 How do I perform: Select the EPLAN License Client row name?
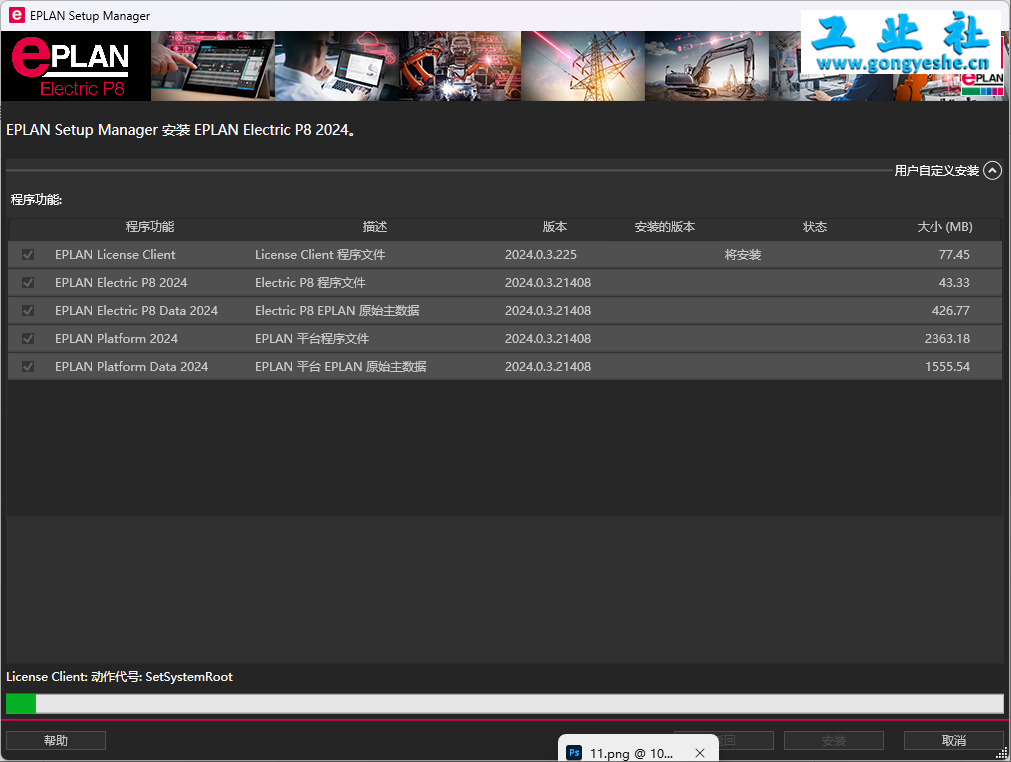pos(115,255)
